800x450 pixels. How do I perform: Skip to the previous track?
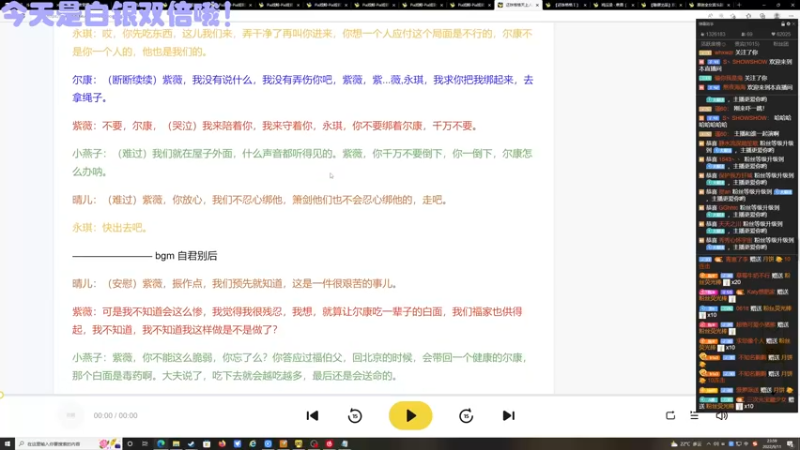(312, 416)
